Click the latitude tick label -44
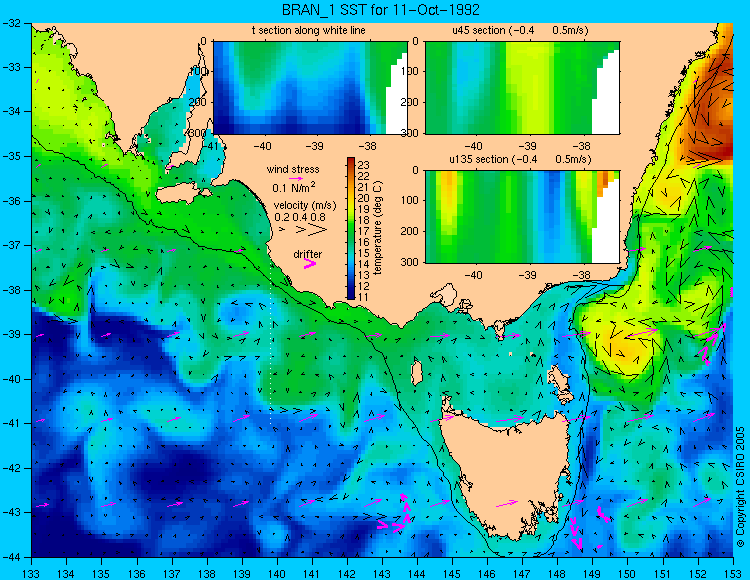750x580 pixels. pyautogui.click(x=12, y=557)
